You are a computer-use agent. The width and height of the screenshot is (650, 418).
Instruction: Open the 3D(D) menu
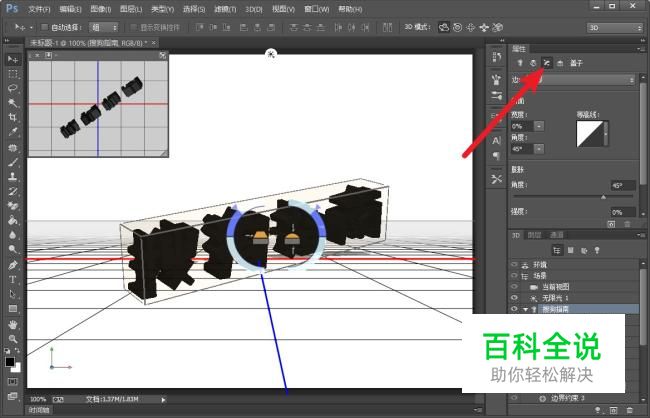tap(254, 9)
